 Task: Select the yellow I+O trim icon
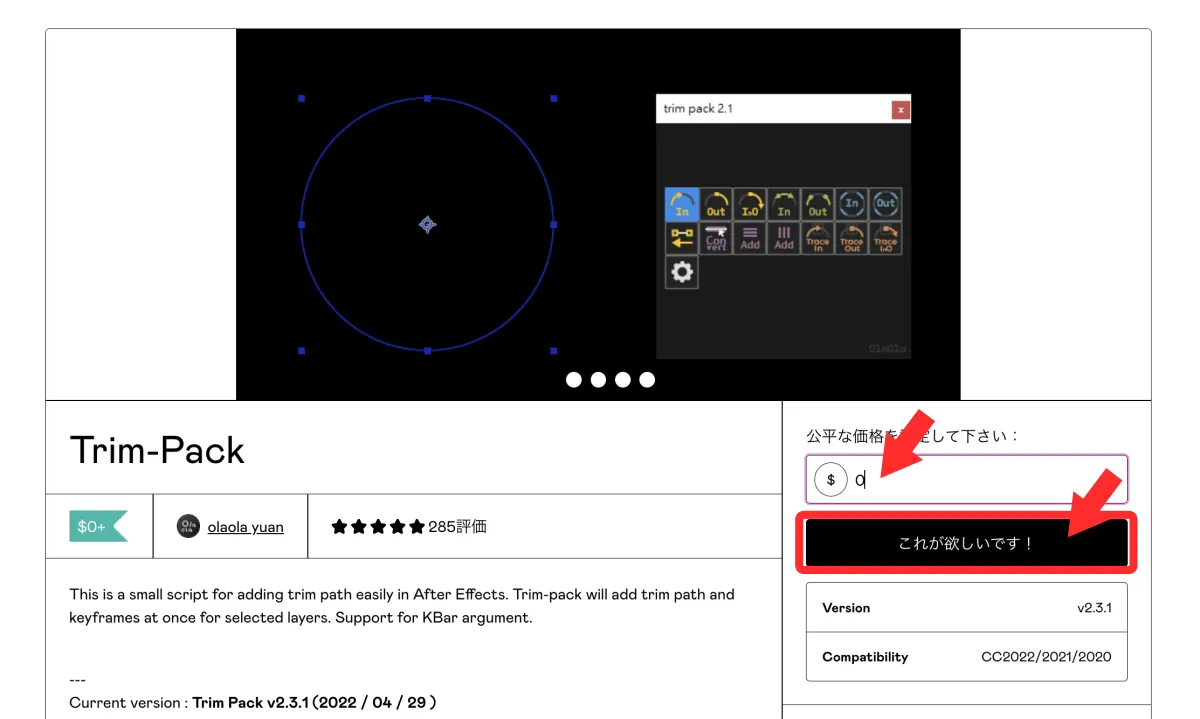click(750, 205)
